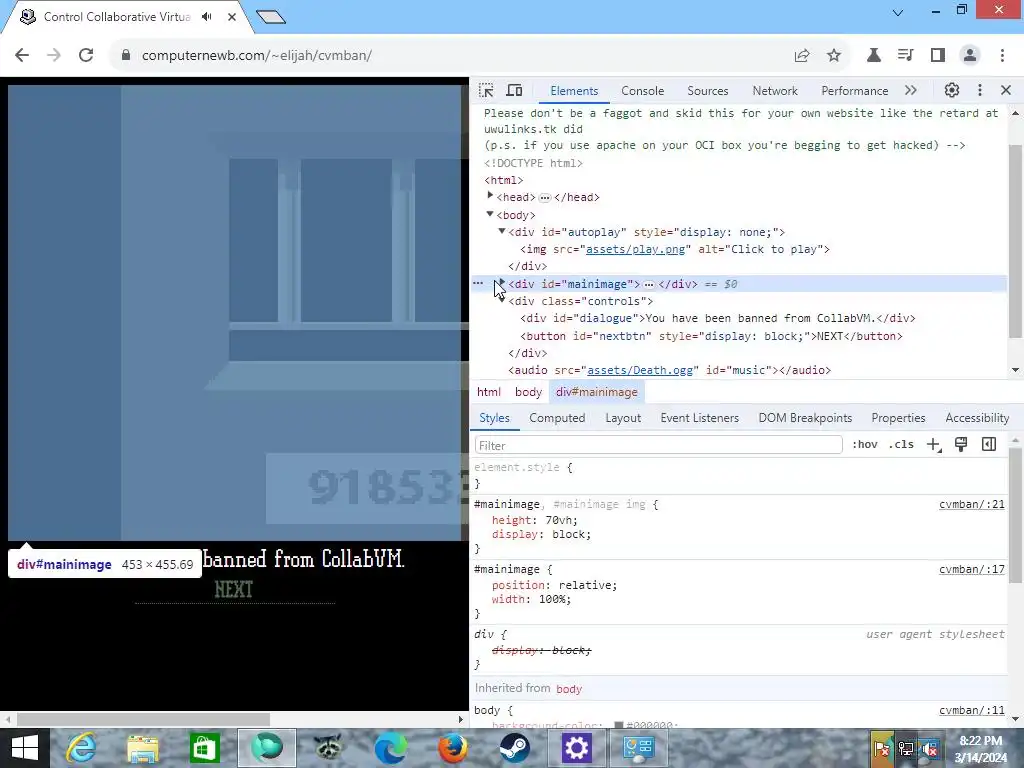
Task: Open cvmban/:21 stylesheet link
Action: [972, 504]
